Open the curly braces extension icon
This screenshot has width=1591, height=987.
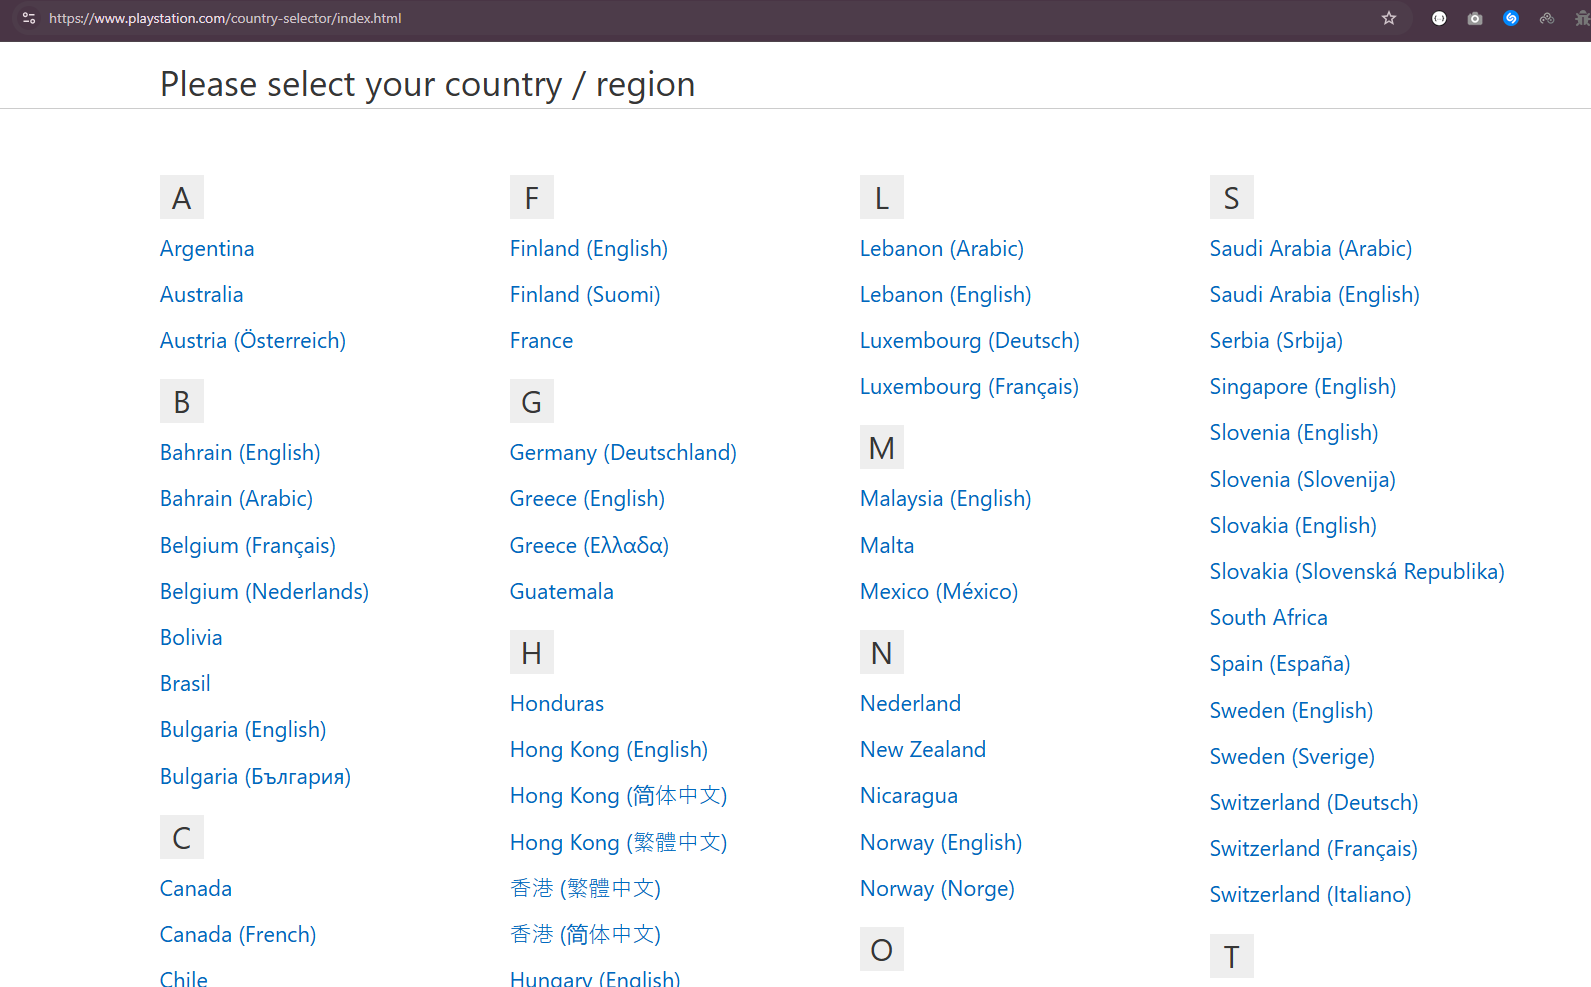pos(1438,18)
